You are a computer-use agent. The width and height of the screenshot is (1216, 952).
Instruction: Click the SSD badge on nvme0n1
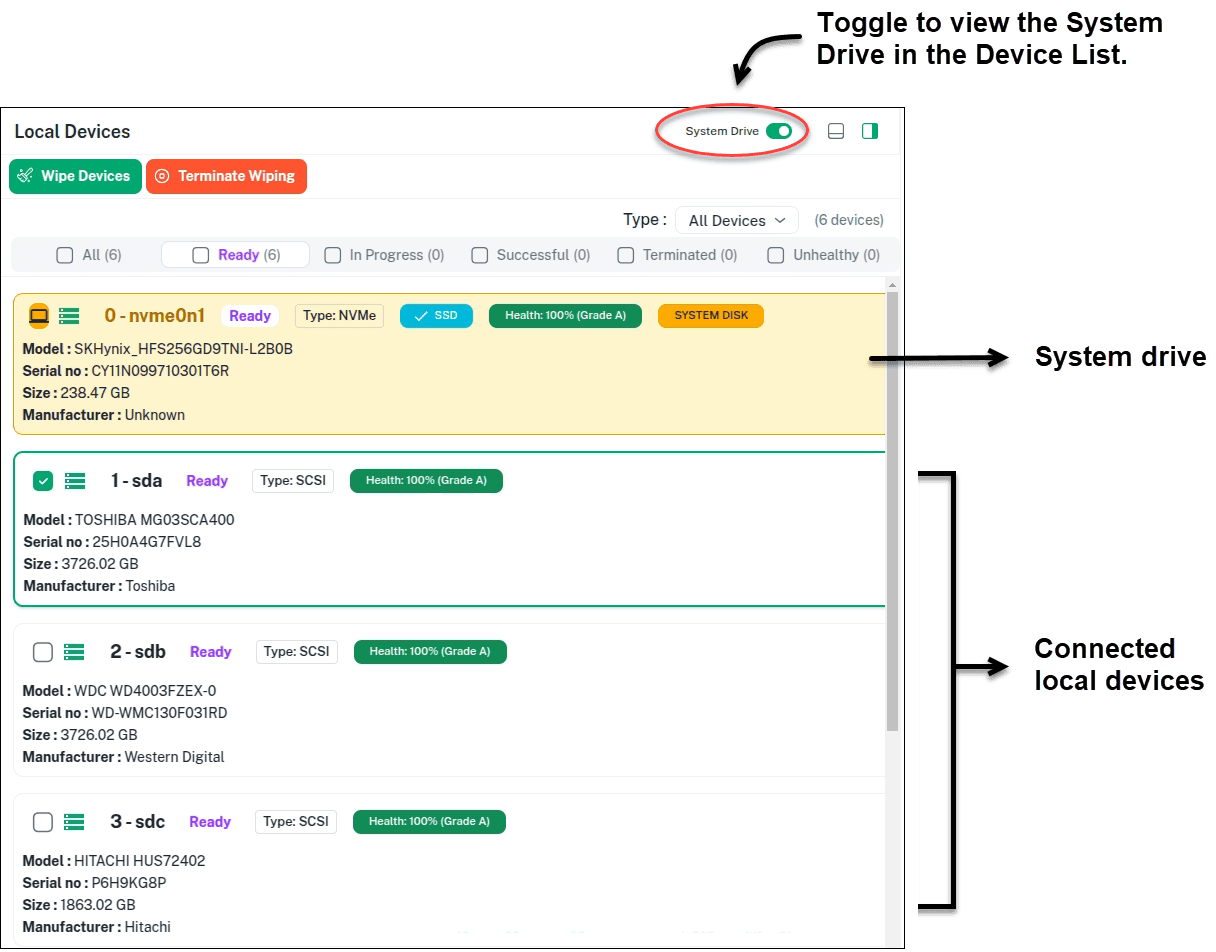coord(436,316)
